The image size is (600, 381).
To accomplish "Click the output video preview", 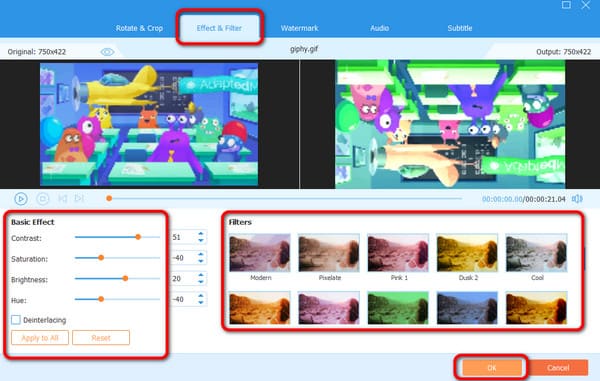I will [x=450, y=124].
